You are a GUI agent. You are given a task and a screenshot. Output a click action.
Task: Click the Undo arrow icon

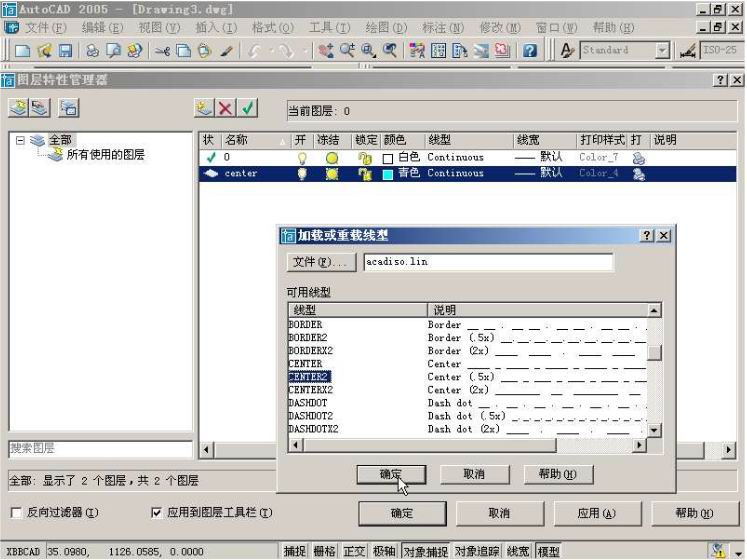(254, 50)
